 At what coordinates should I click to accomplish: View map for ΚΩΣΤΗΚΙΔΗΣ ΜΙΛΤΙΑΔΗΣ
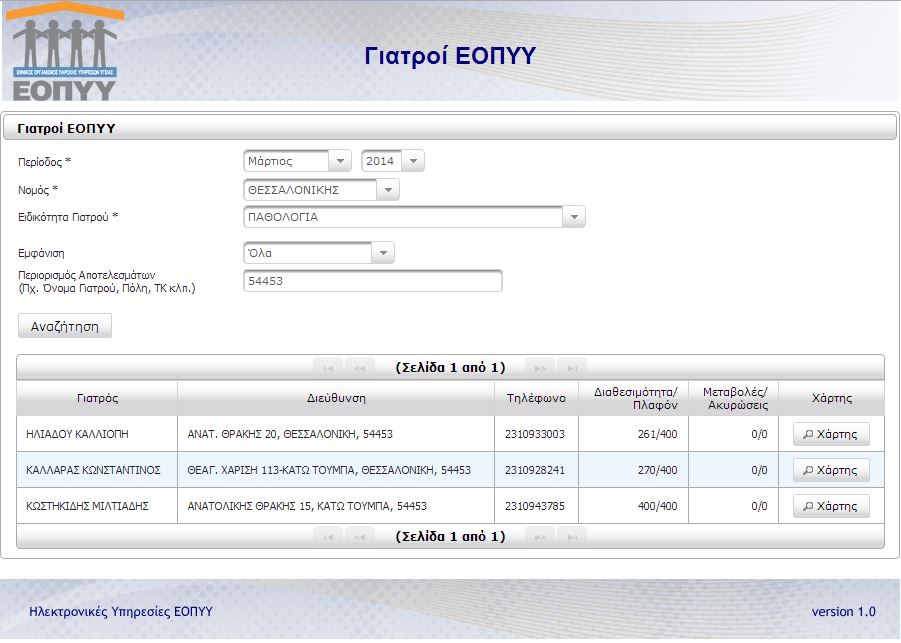831,506
